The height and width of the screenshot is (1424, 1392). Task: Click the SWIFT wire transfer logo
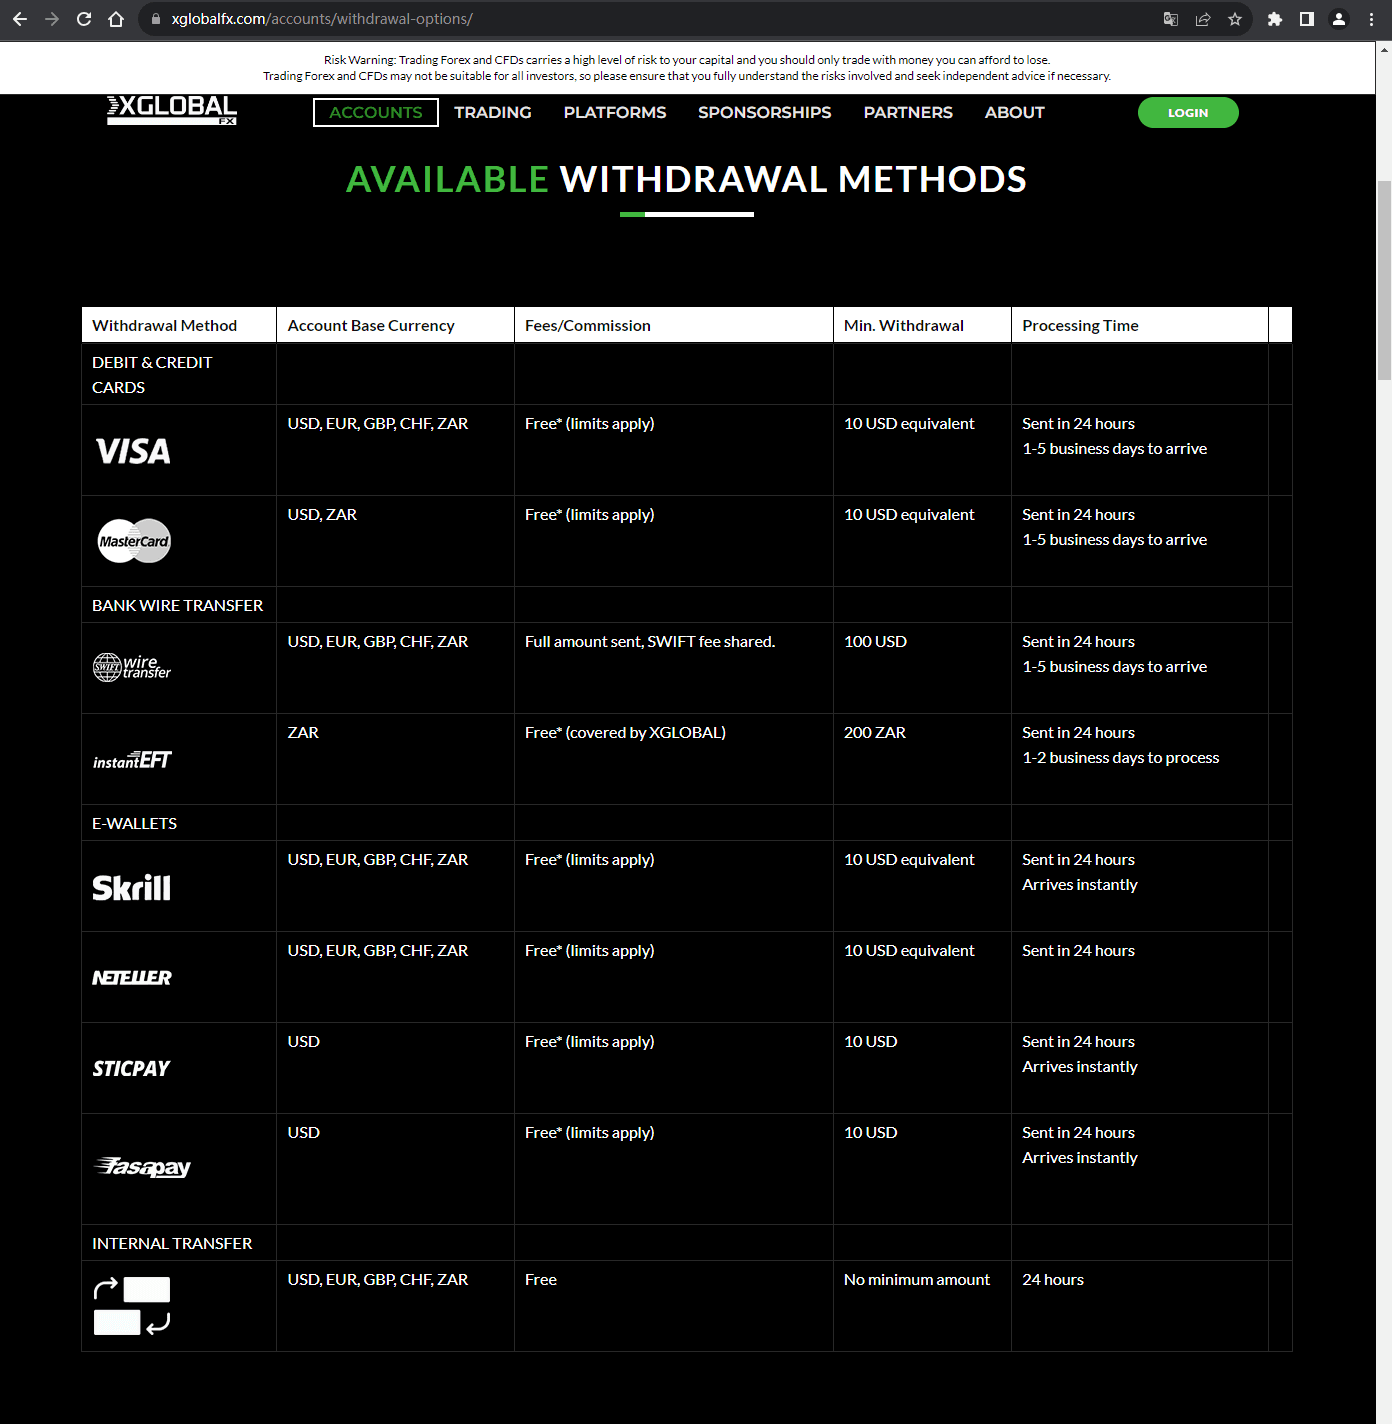tap(132, 667)
